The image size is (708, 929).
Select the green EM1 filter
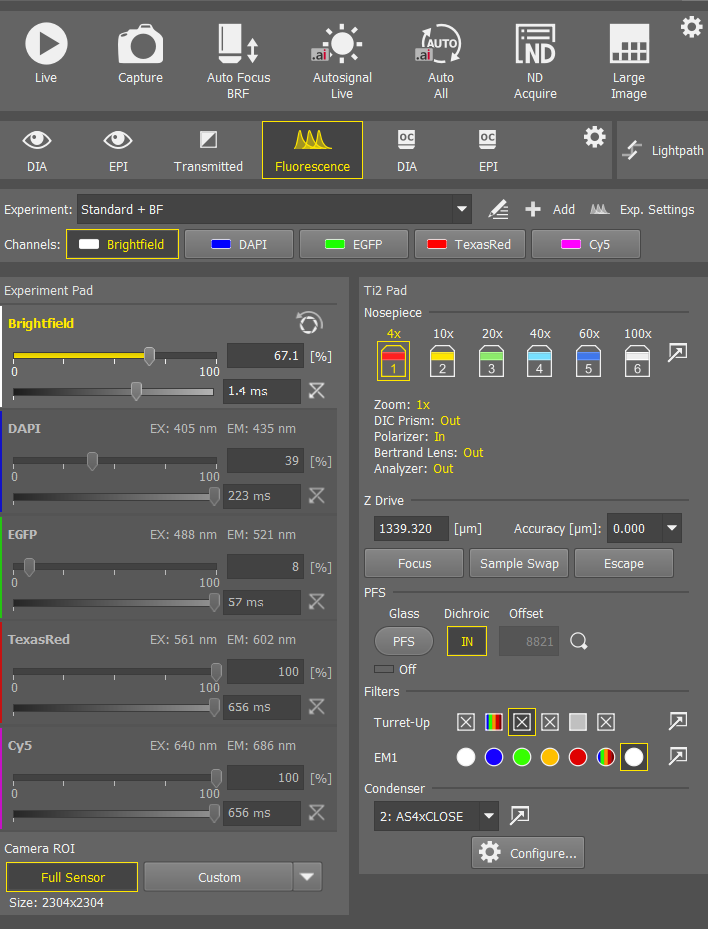coord(521,757)
